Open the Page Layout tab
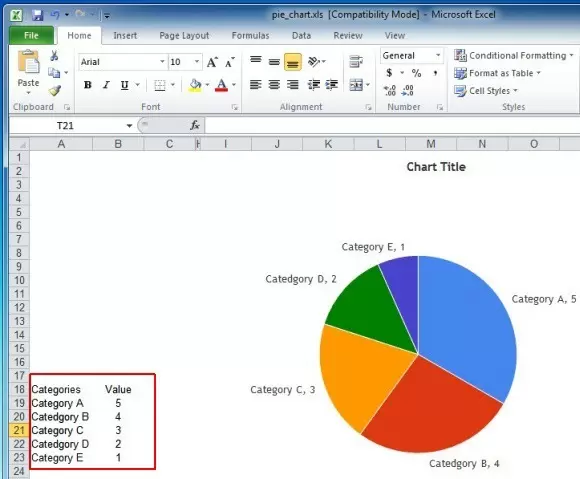The height and width of the screenshot is (479, 580). 184,36
